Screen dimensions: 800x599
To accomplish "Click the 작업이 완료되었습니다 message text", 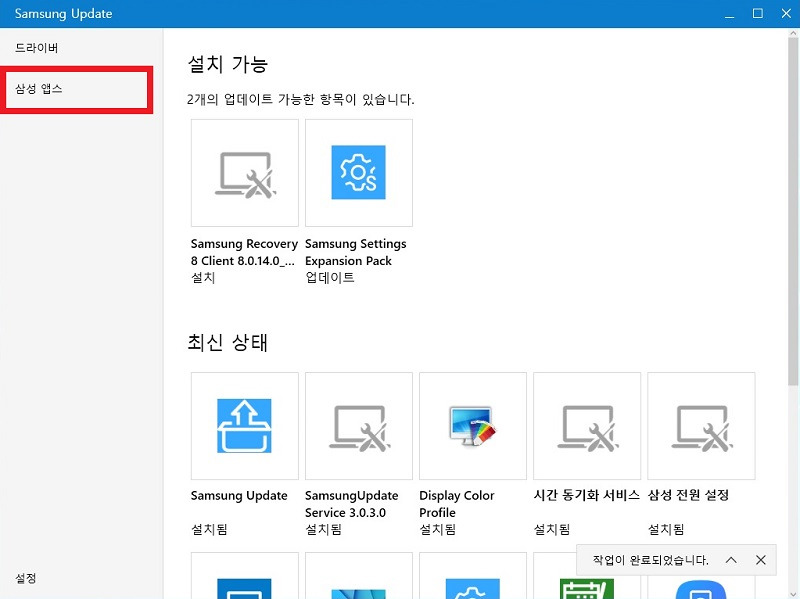I will pyautogui.click(x=651, y=560).
